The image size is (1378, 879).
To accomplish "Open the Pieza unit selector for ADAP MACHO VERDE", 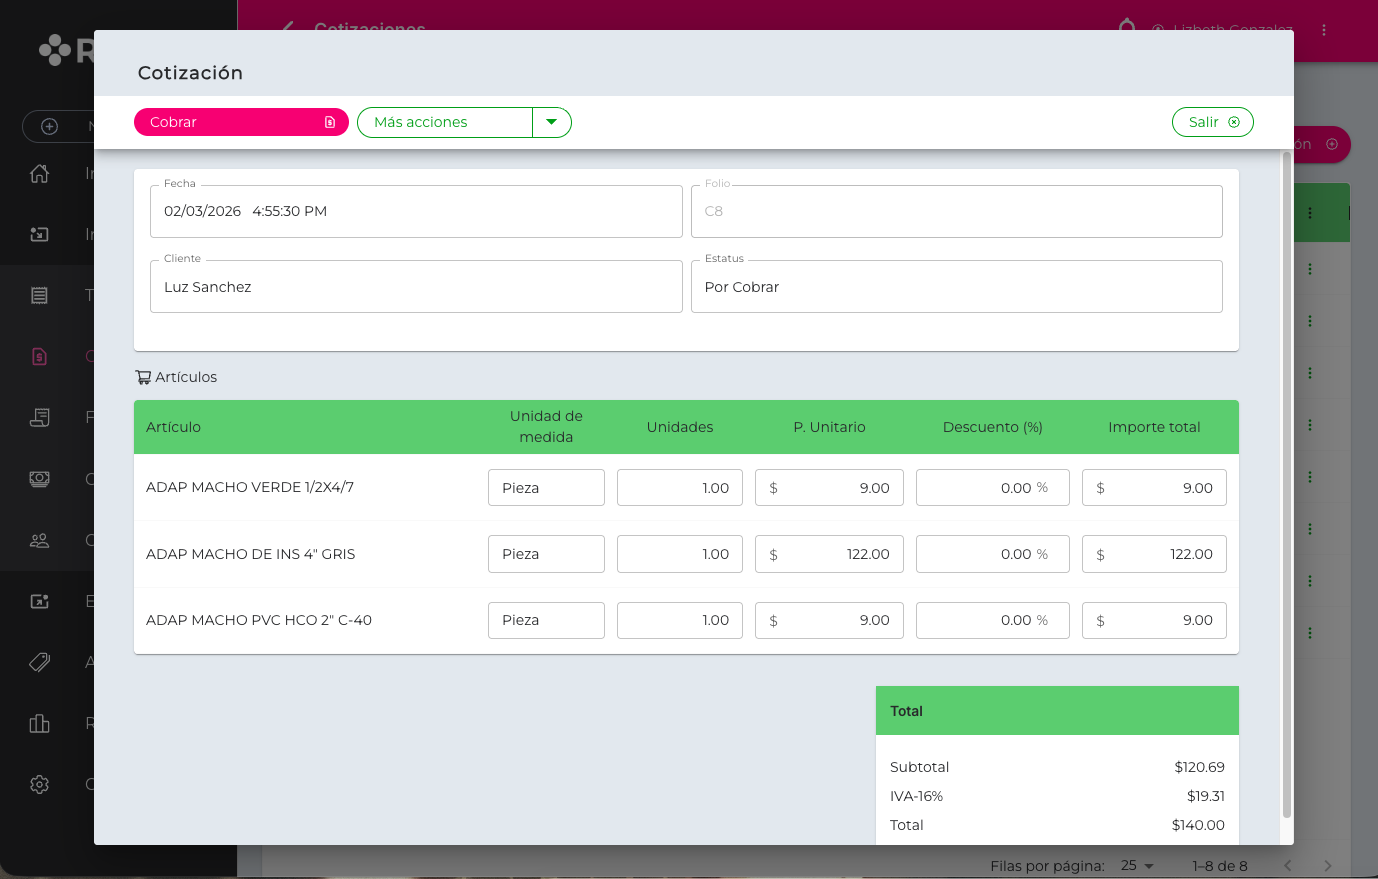I will click(x=546, y=488).
